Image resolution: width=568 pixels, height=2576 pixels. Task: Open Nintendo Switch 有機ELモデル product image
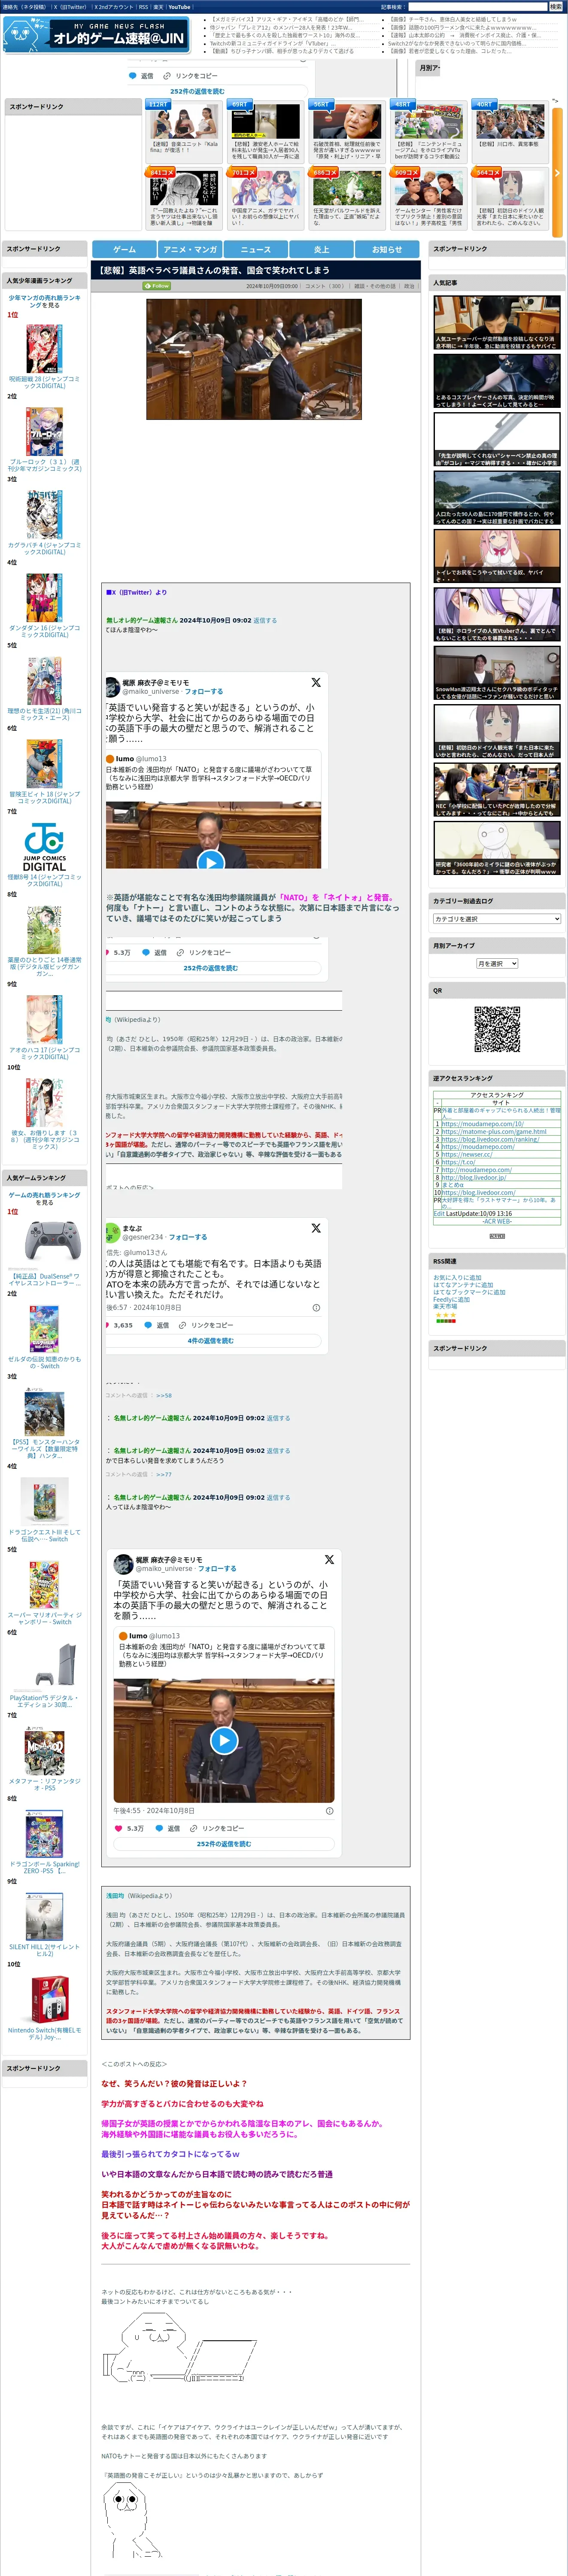pos(44,2000)
